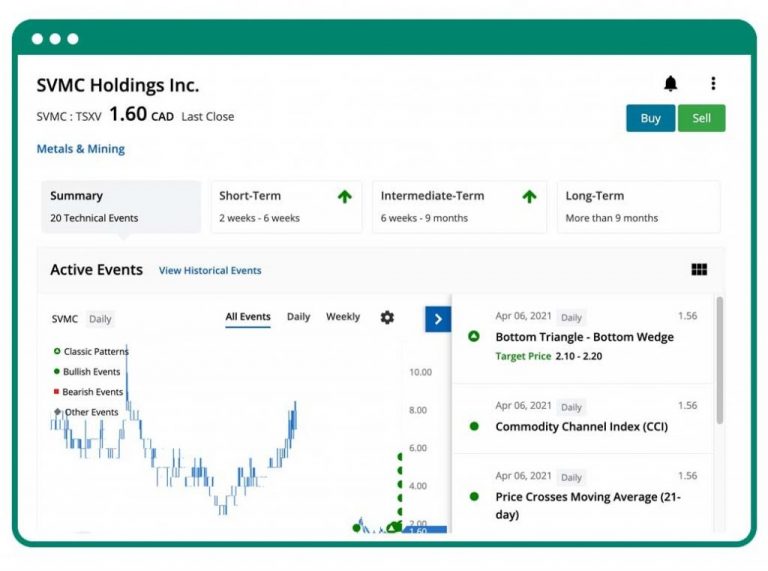Click the Daily label beside SVMC chart

click(100, 319)
